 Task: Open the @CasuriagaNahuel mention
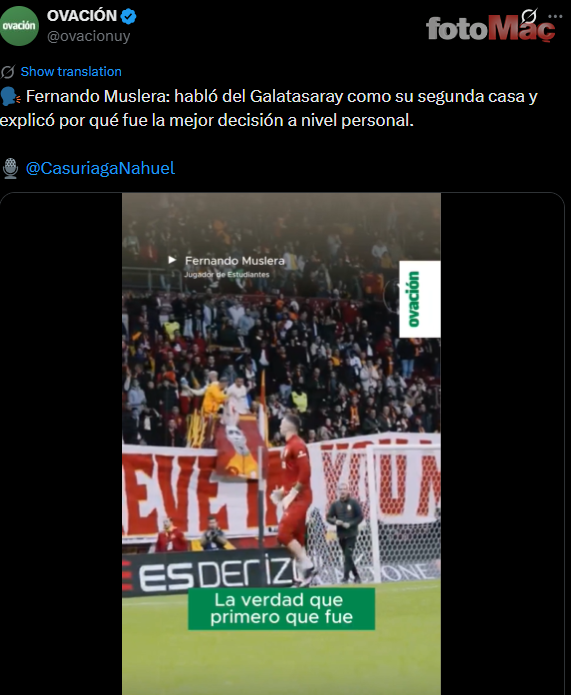pos(100,168)
